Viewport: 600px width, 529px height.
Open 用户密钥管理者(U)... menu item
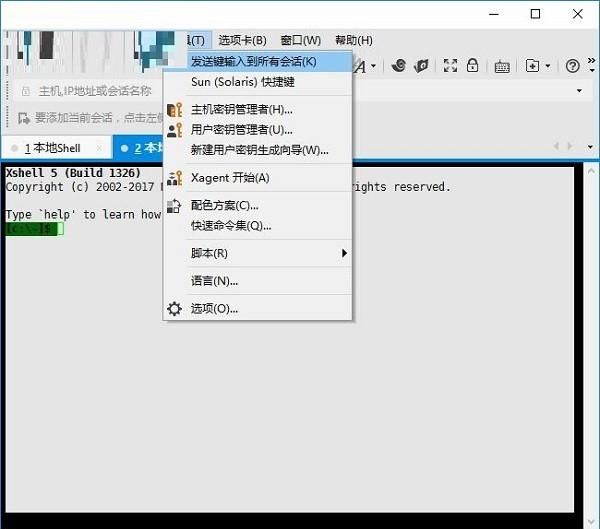pyautogui.click(x=258, y=130)
